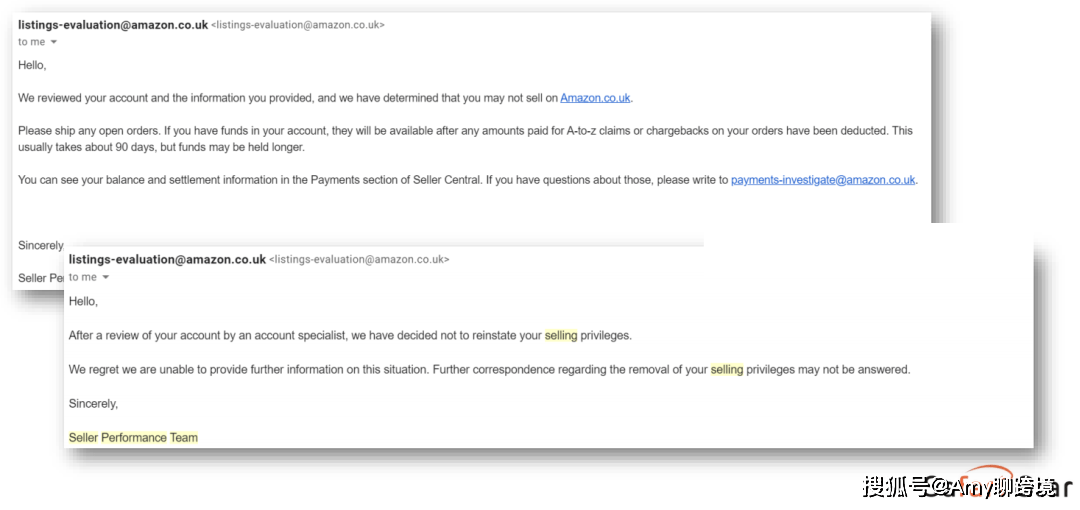This screenshot has width=1080, height=510.
Task: Click sender name in first email header
Action: (113, 25)
